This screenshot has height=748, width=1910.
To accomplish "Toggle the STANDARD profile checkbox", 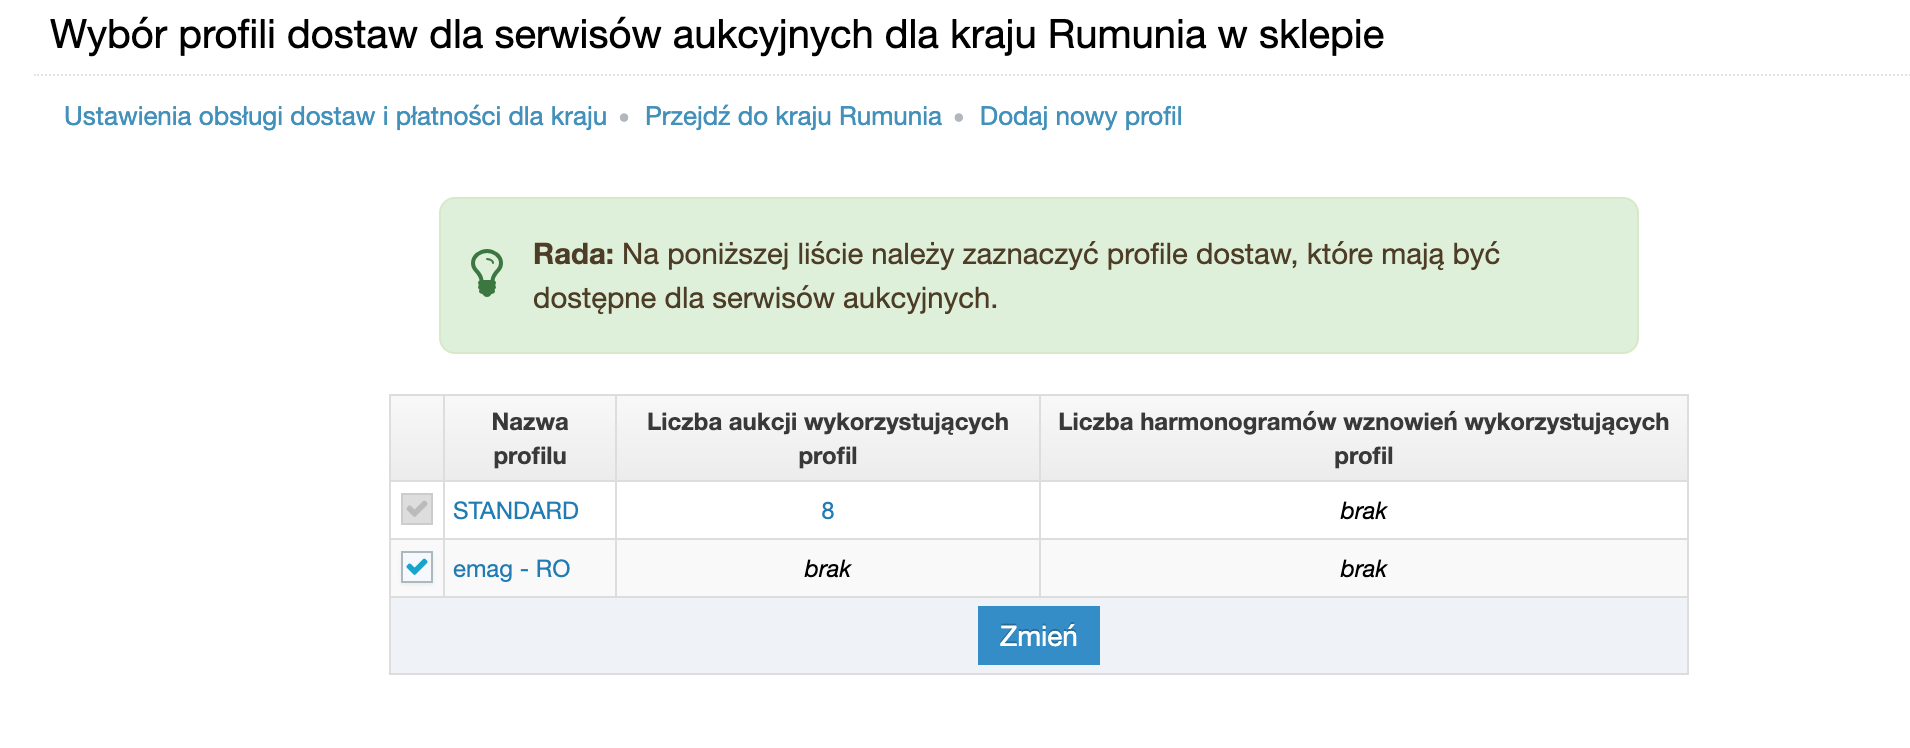I will coord(417,509).
